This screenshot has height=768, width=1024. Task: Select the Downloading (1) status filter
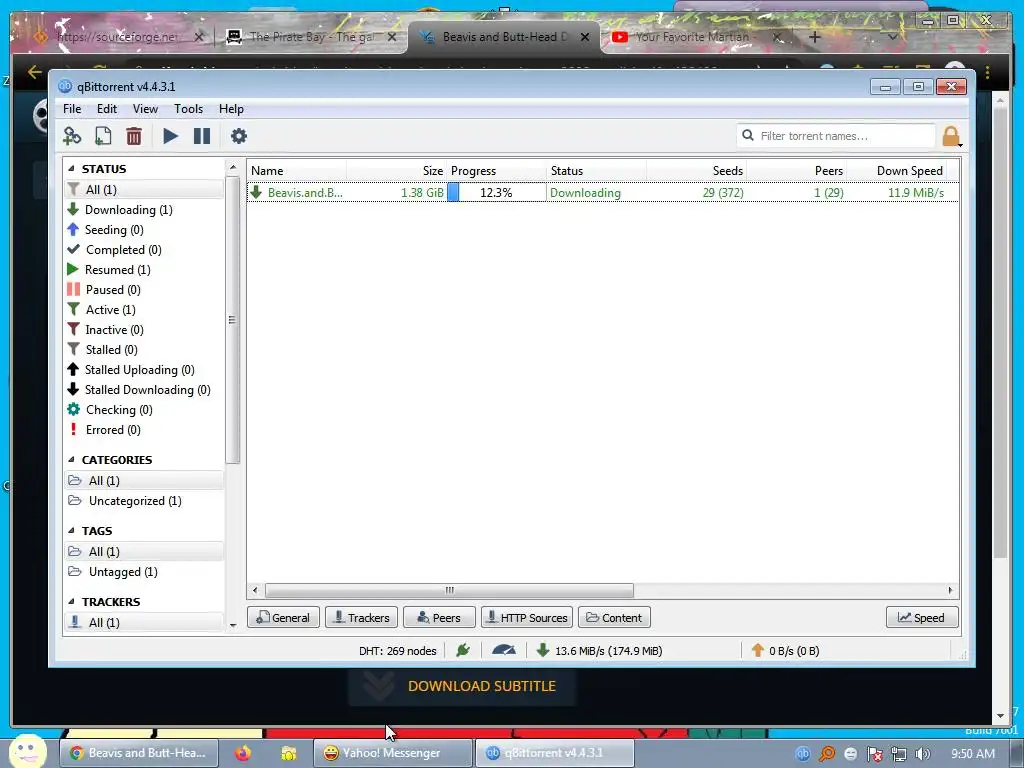pyautogui.click(x=128, y=210)
